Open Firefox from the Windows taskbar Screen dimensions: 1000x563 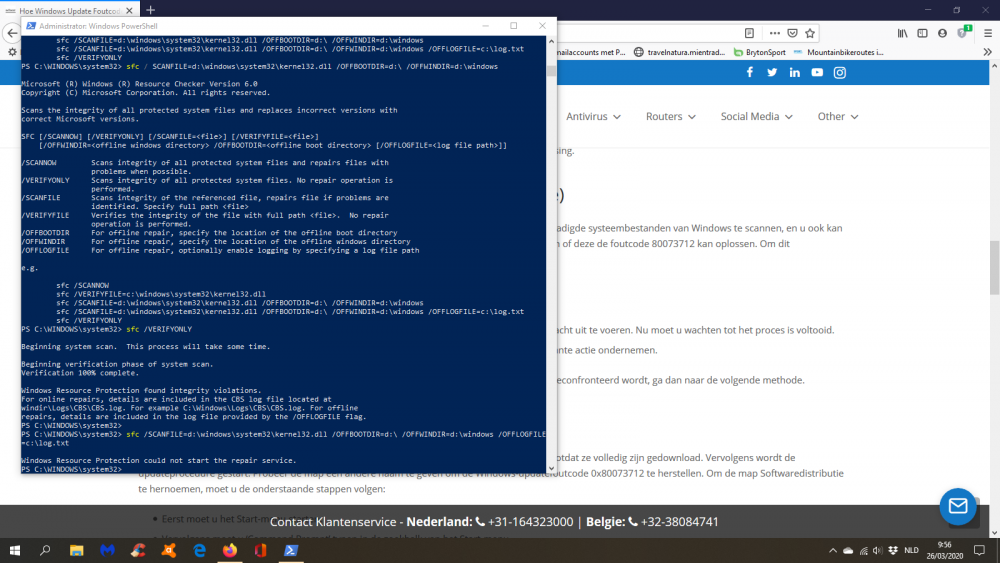(x=230, y=550)
